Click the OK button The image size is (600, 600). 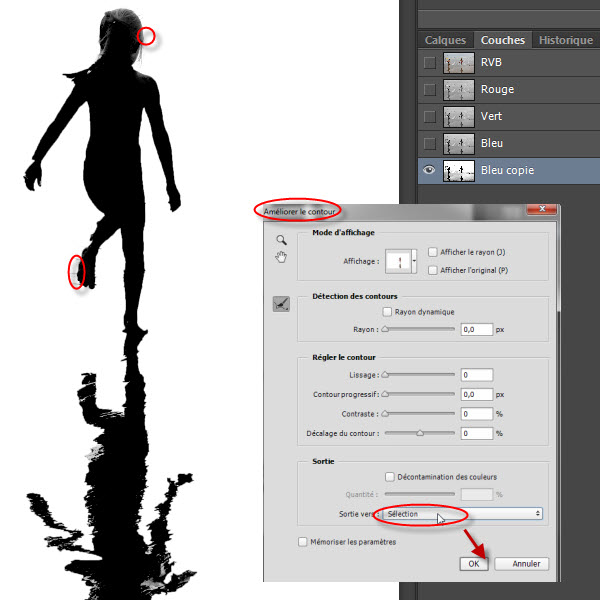[x=474, y=564]
